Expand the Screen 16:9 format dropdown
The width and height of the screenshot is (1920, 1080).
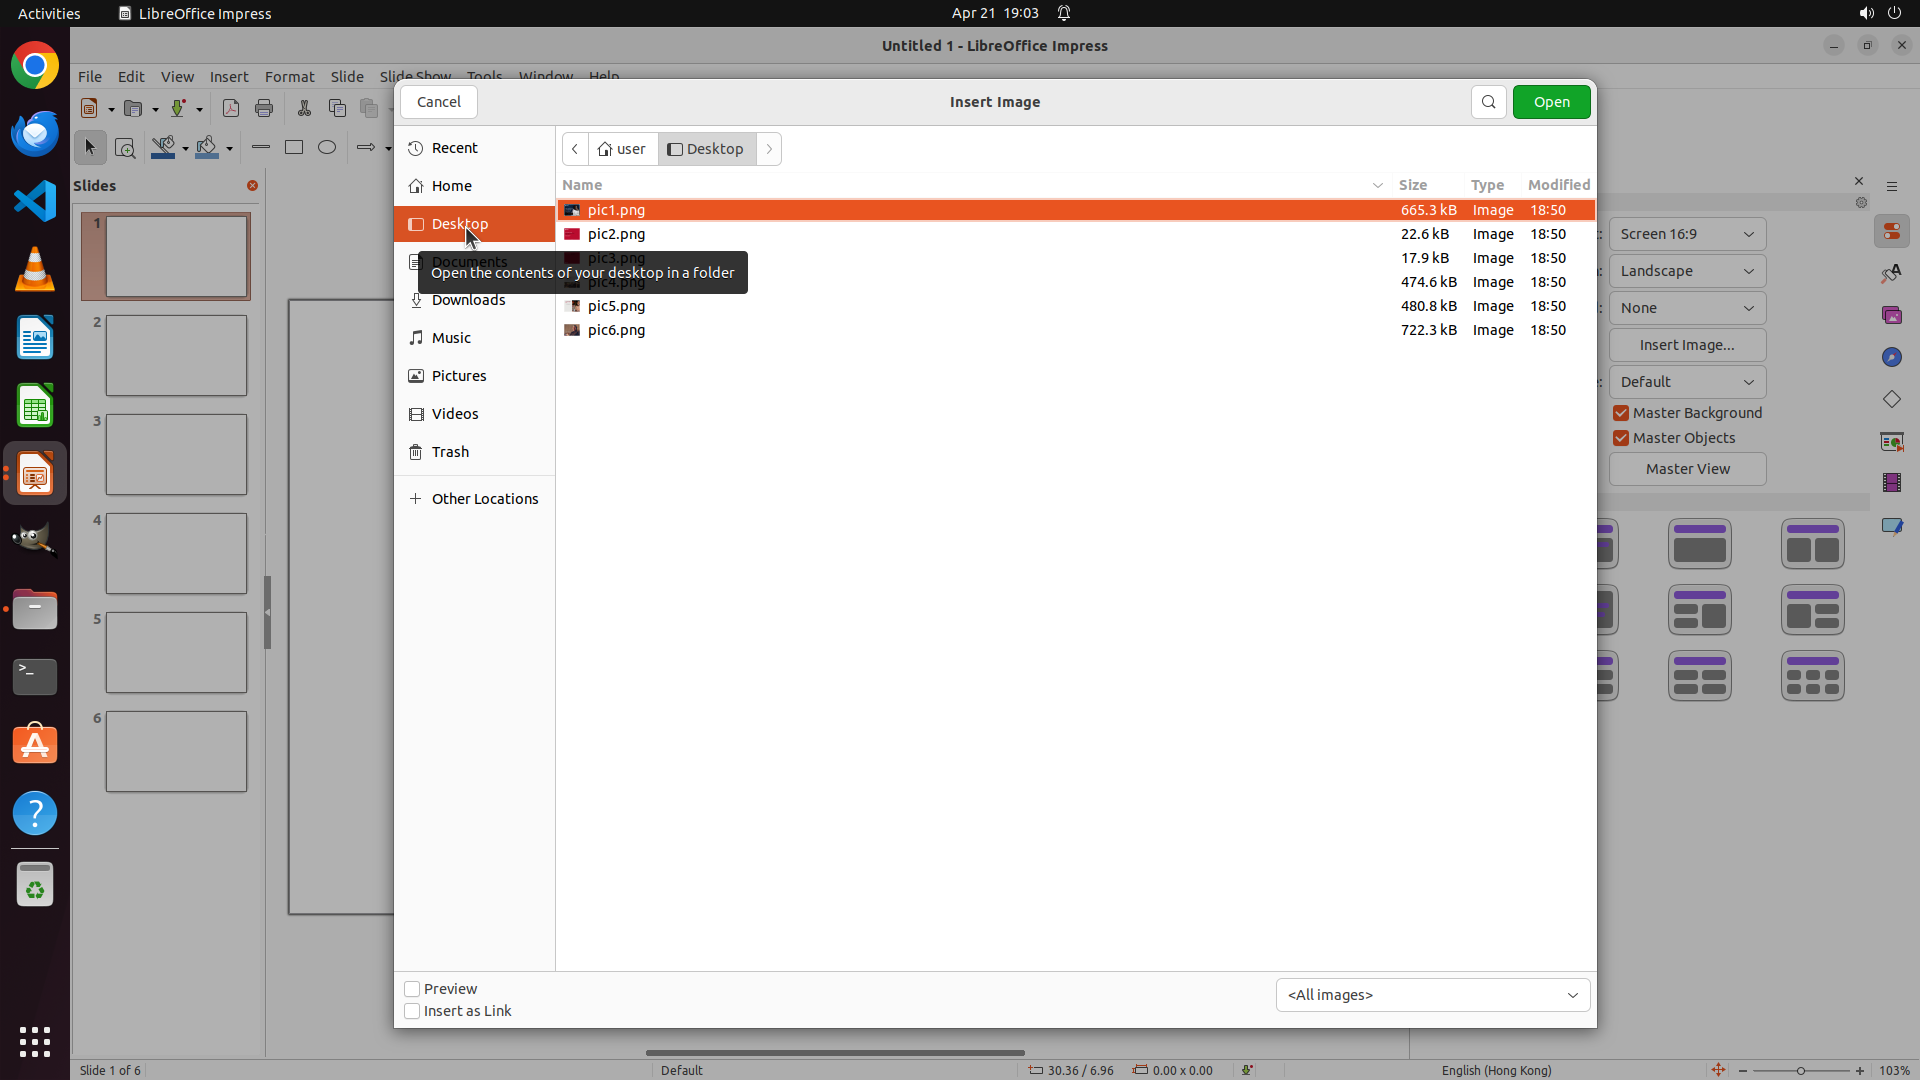click(1687, 234)
